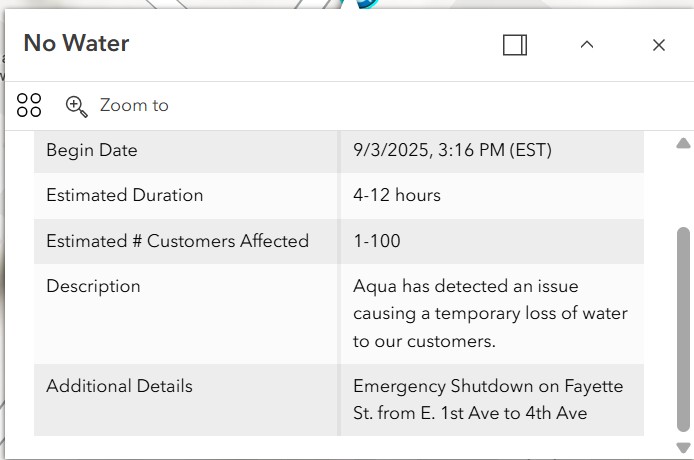Open the four-circle actions menu icon
The image size is (694, 460).
tap(29, 105)
